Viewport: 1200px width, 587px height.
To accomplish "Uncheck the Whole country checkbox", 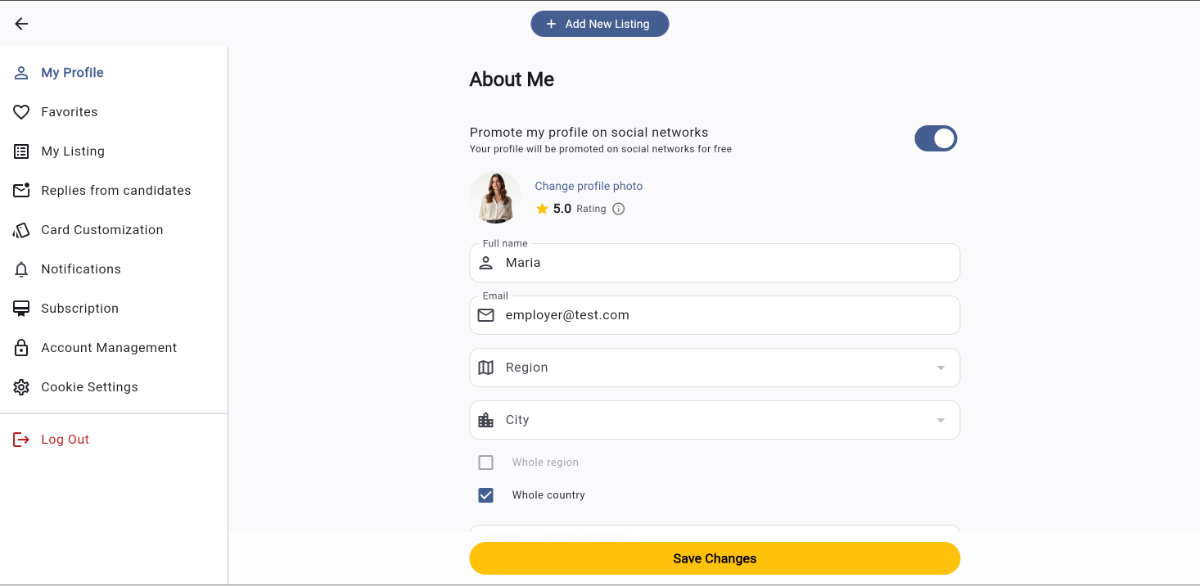I will 486,495.
